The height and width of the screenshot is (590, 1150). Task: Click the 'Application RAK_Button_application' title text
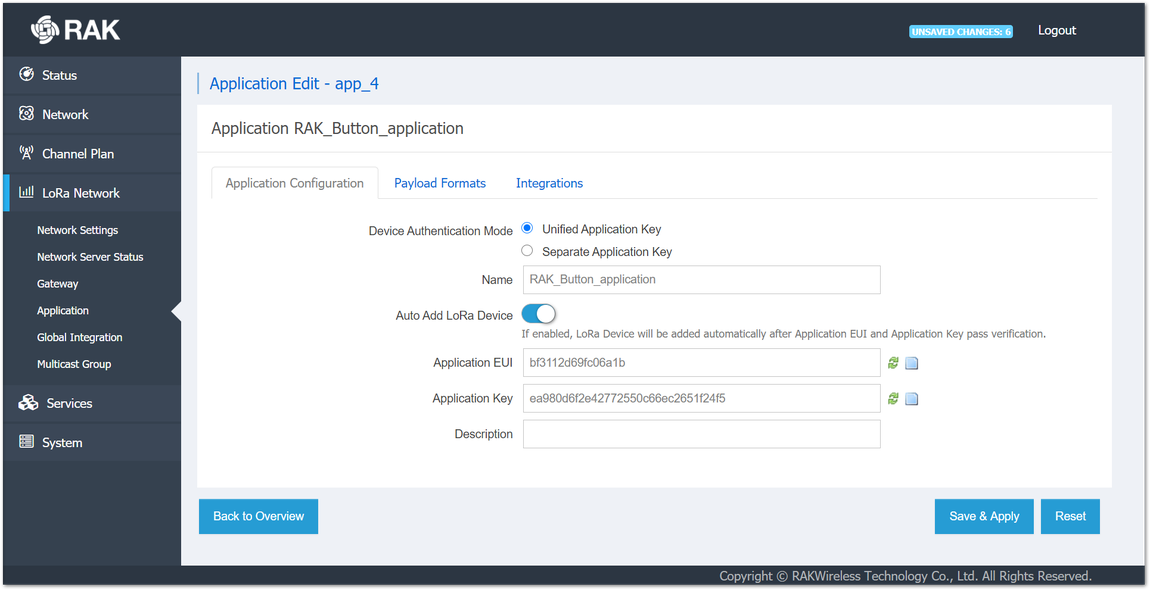click(337, 128)
